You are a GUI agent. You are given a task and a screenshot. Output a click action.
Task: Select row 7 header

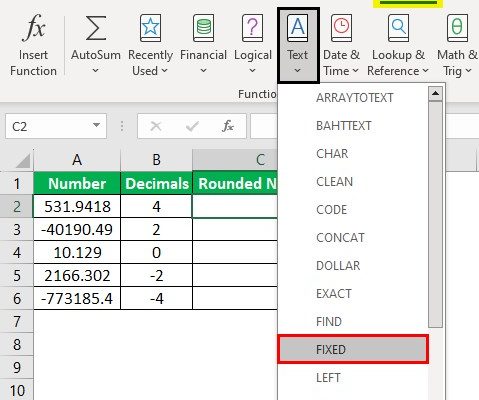click(17, 322)
